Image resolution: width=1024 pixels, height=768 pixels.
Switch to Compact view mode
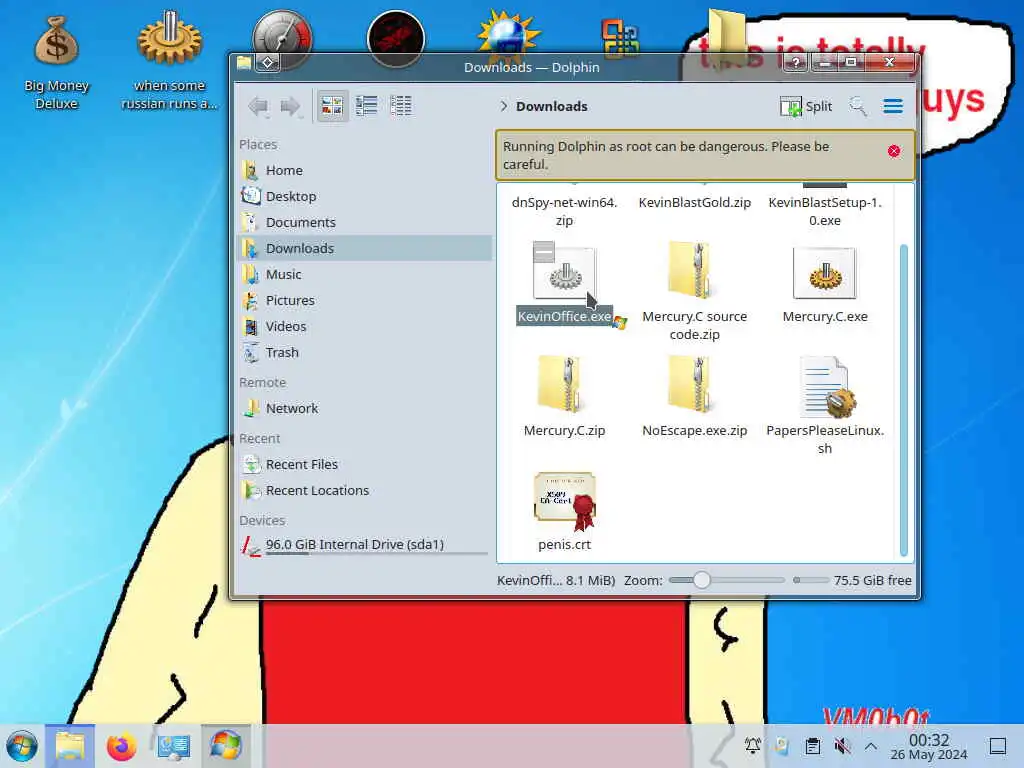tap(366, 106)
